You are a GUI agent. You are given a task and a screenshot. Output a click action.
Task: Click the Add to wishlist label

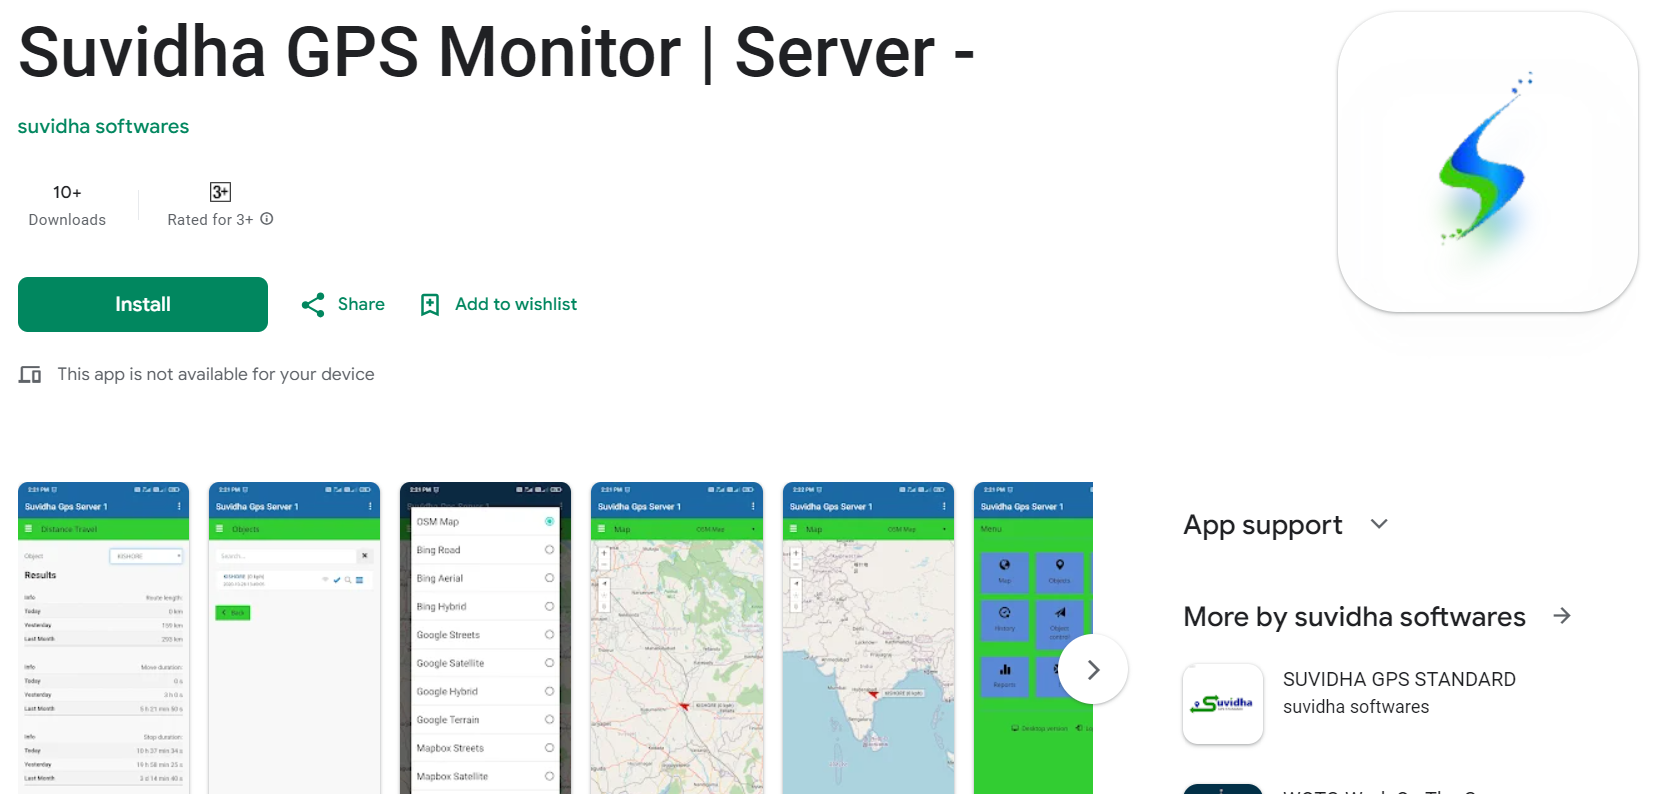(x=516, y=304)
